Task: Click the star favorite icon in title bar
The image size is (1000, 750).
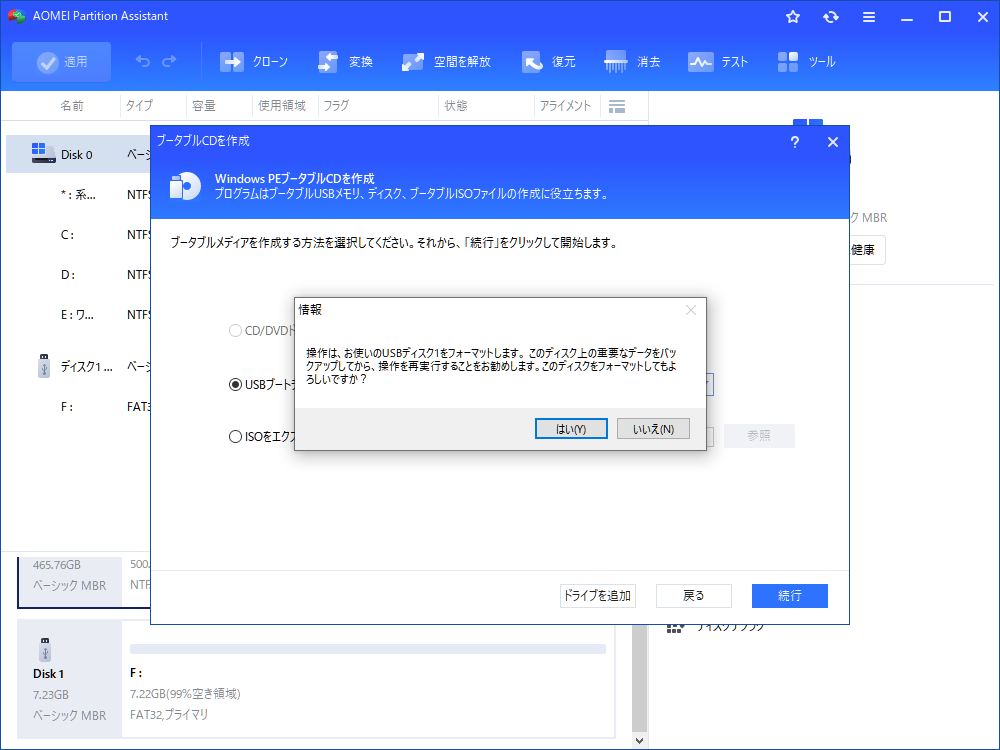Action: point(793,17)
